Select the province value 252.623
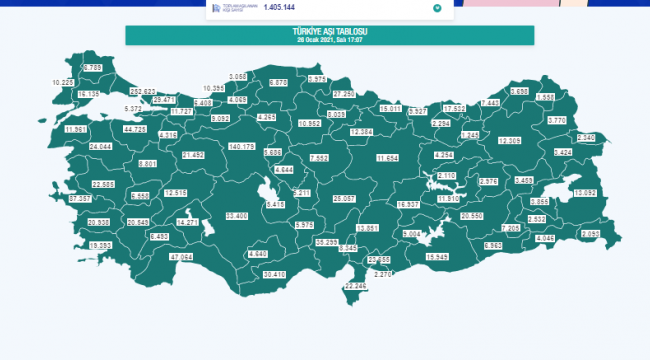The width and height of the screenshot is (650, 360). tap(143, 91)
